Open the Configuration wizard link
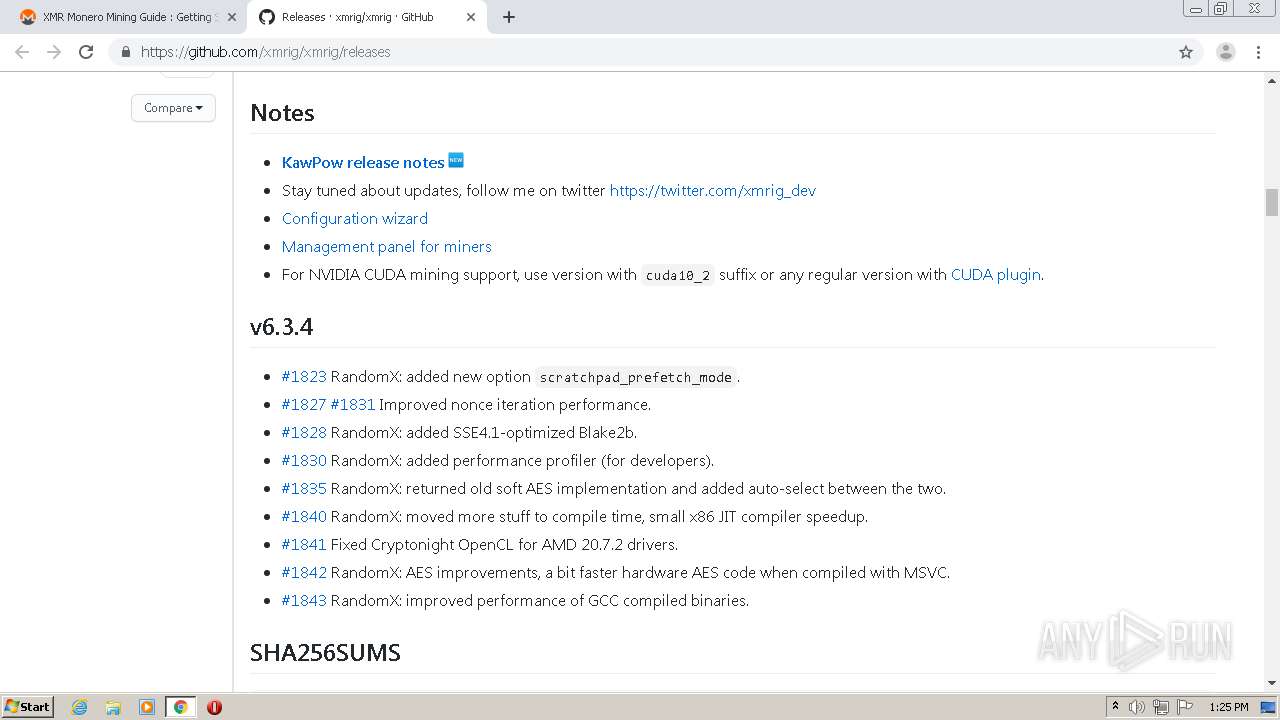This screenshot has height=720, width=1280. [x=355, y=218]
